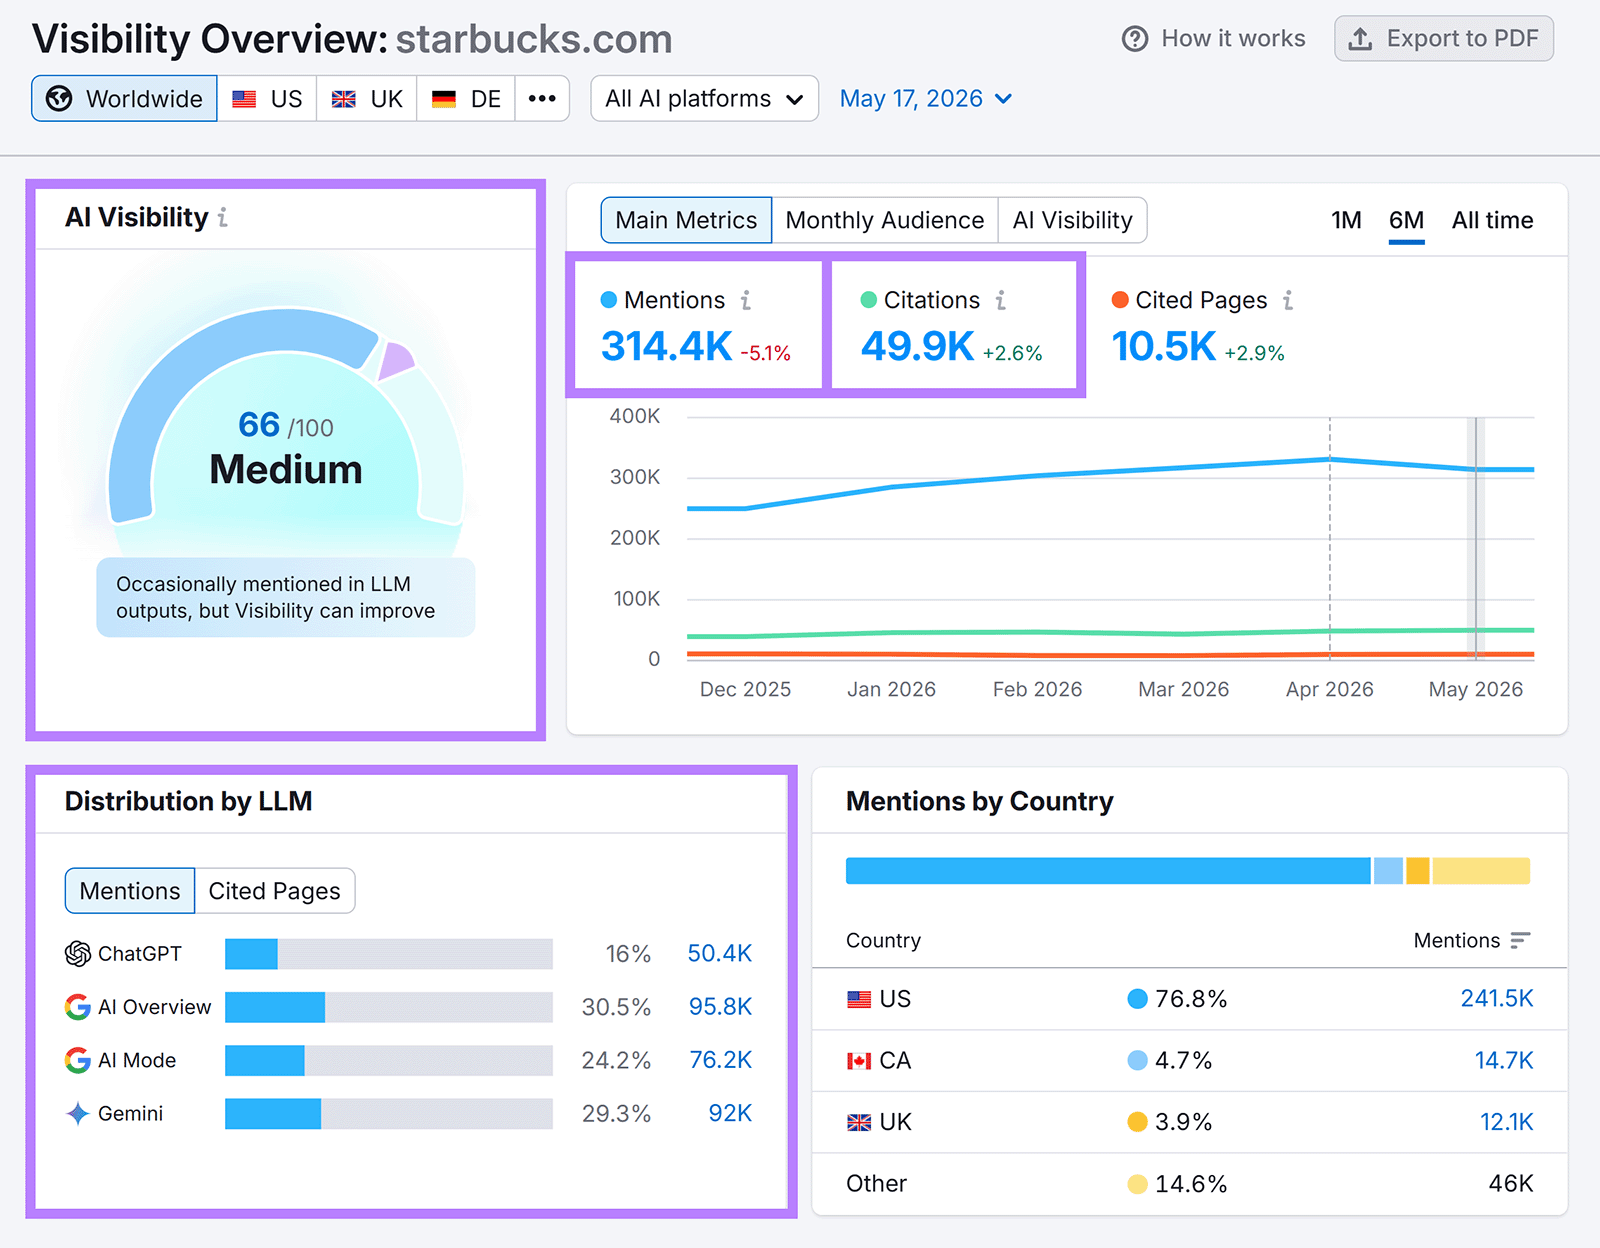Switch to Monthly Audience tab

[x=885, y=220]
